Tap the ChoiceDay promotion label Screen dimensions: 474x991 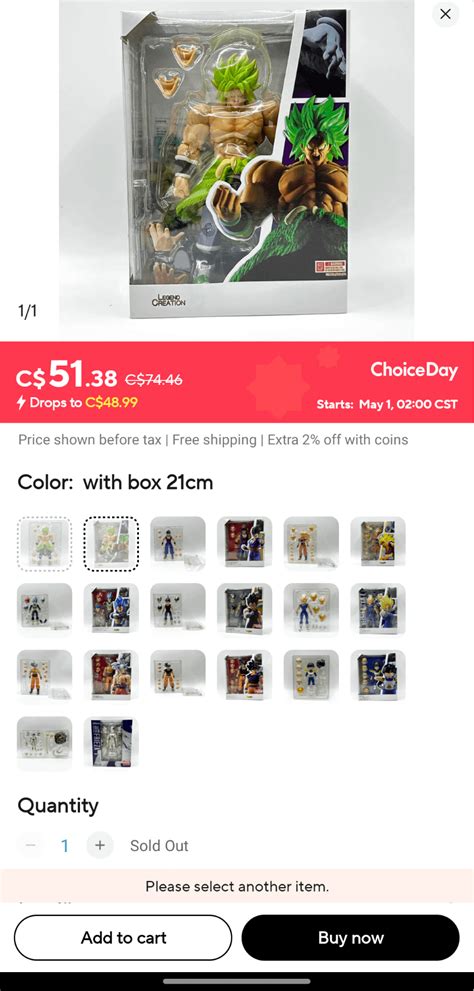coord(414,370)
